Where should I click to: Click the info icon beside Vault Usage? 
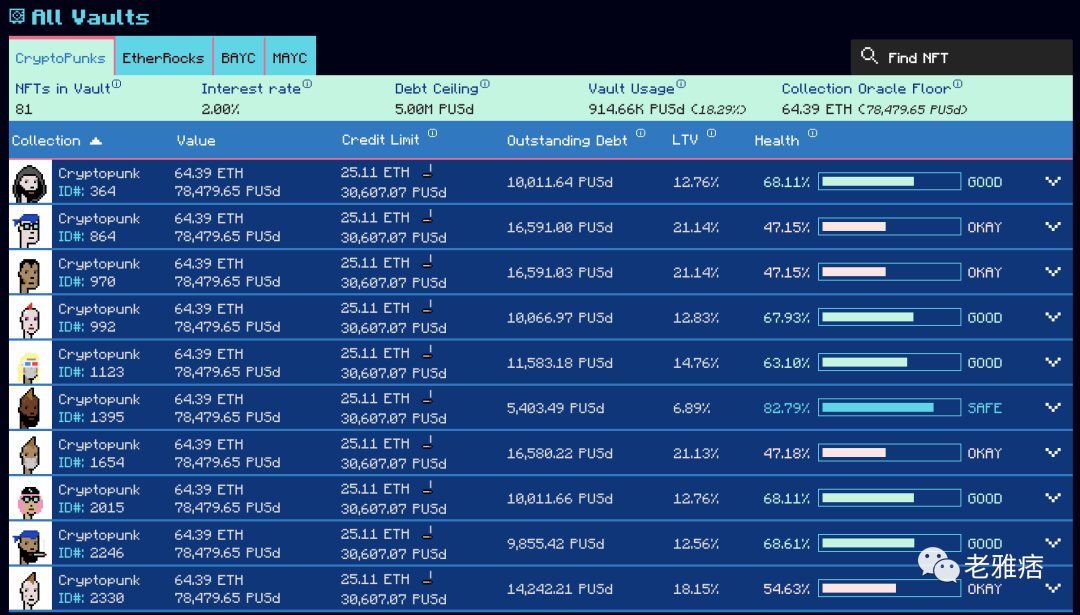click(x=681, y=84)
